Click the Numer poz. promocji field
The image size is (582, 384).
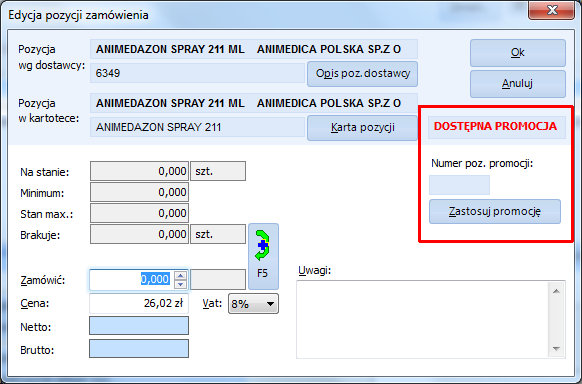(x=460, y=185)
